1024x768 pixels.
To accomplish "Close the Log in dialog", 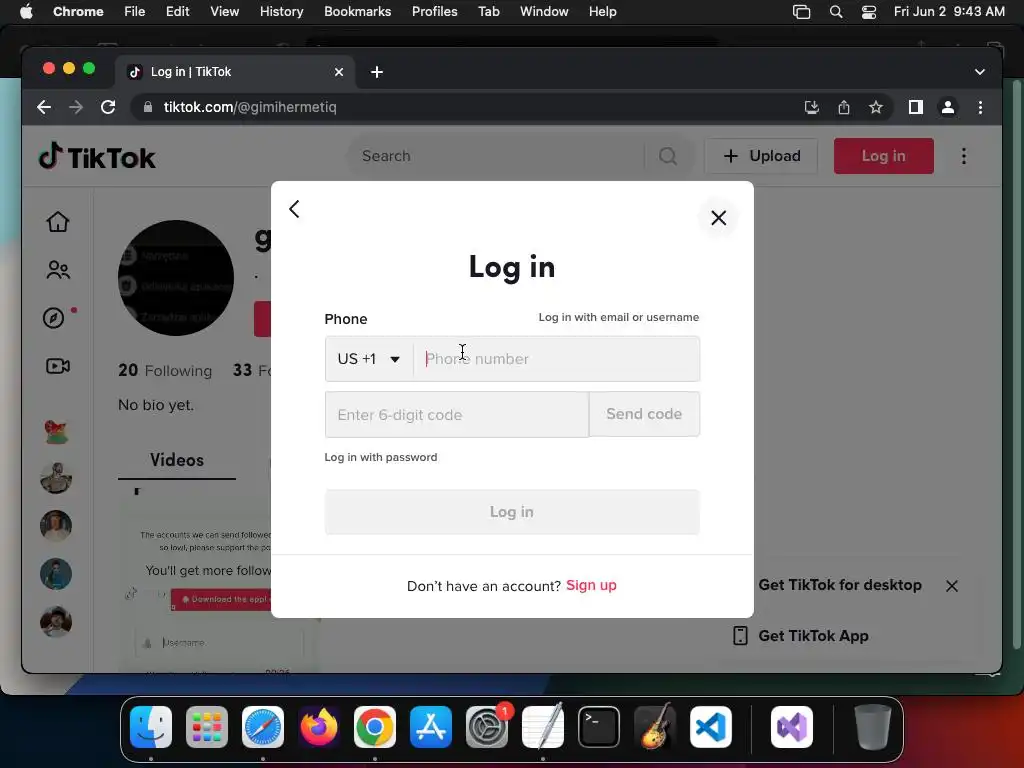I will point(718,217).
